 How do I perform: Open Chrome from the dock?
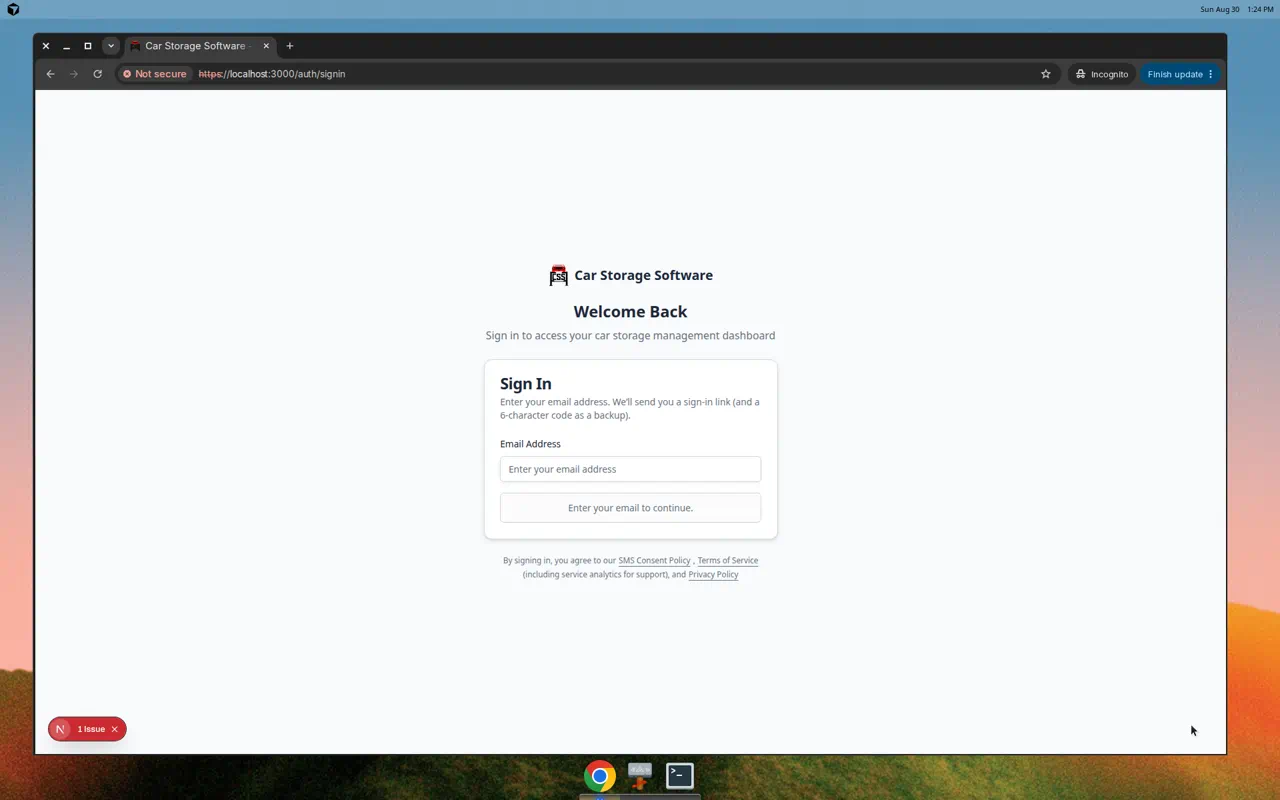600,776
